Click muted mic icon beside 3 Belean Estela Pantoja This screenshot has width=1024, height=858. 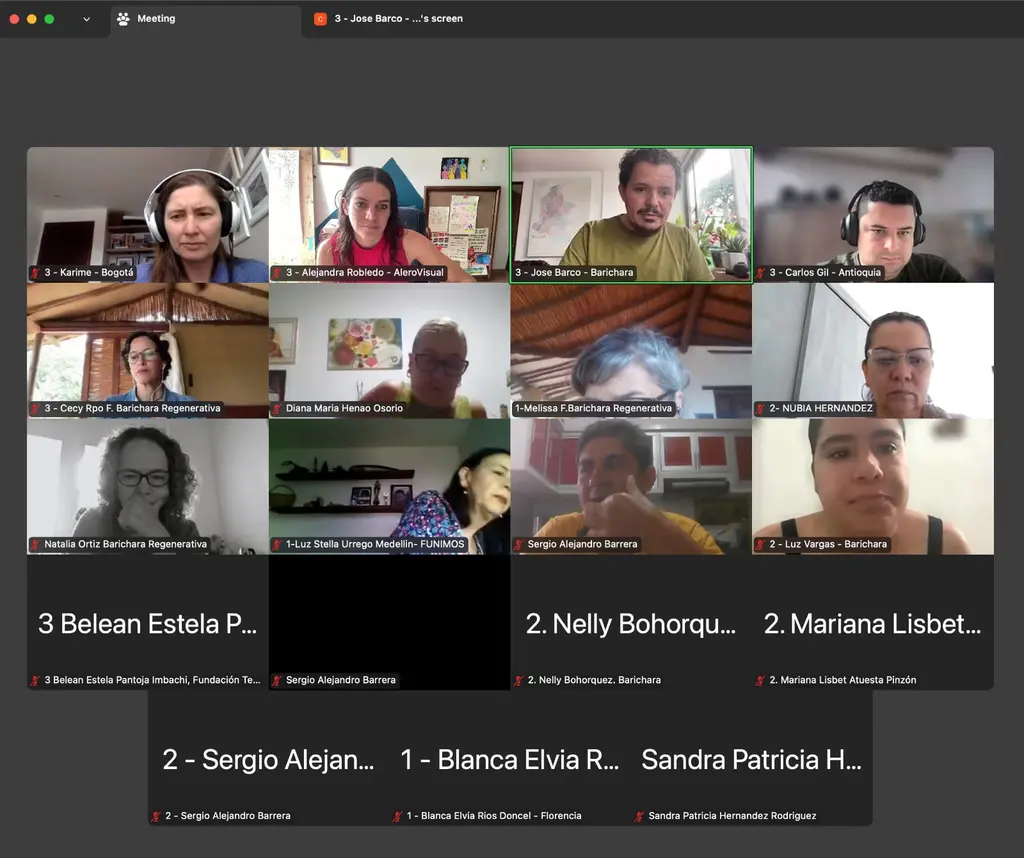click(x=36, y=680)
